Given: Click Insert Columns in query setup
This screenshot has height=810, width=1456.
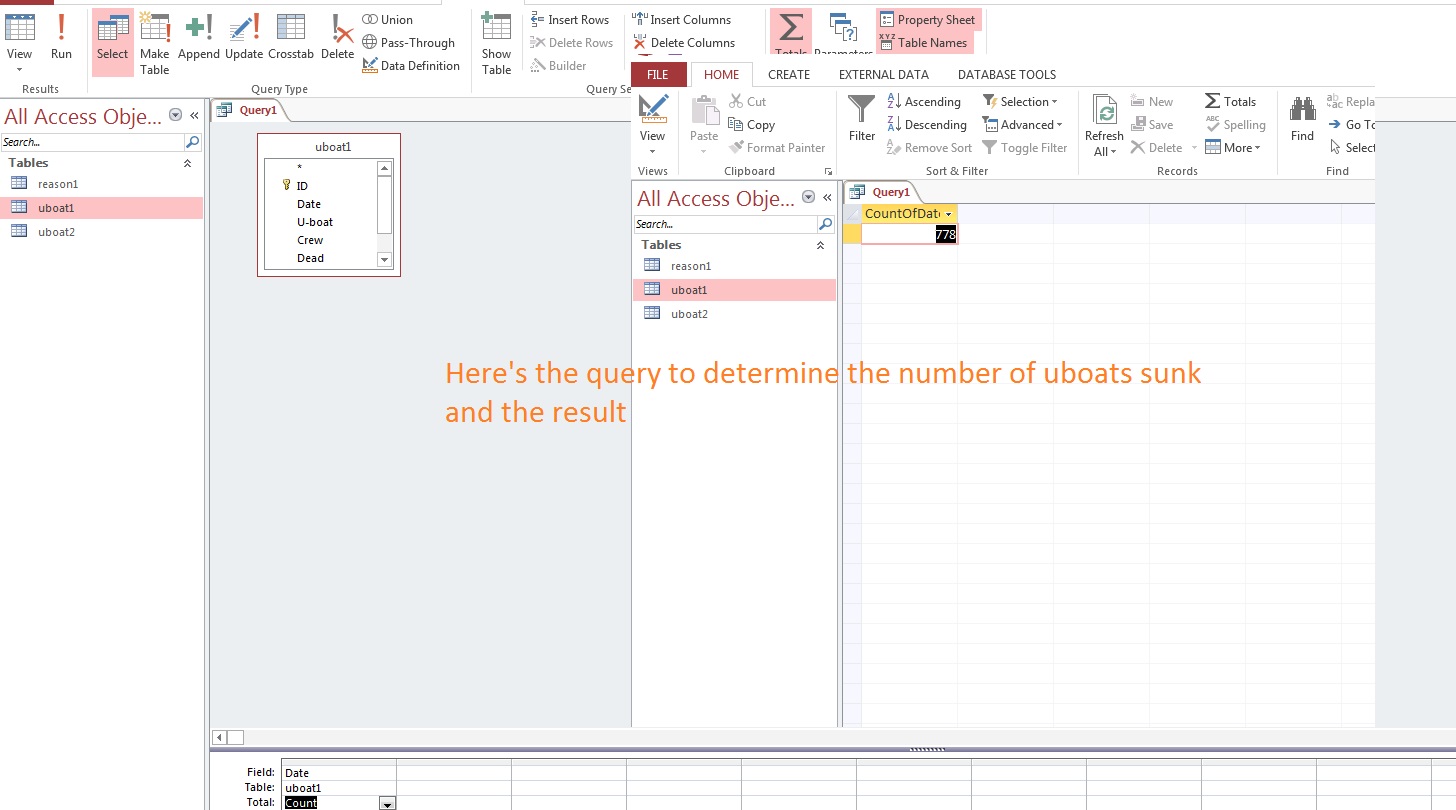Looking at the screenshot, I should pyautogui.click(x=682, y=19).
